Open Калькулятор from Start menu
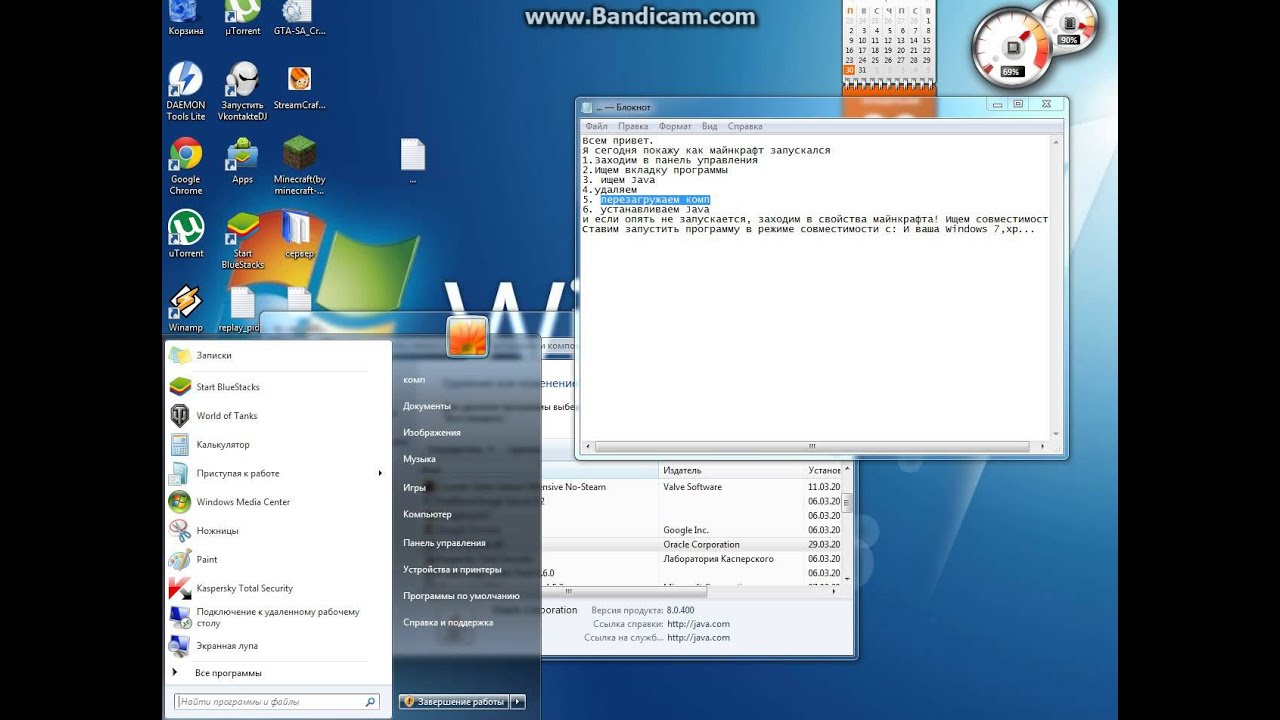1280x720 pixels. click(279, 445)
